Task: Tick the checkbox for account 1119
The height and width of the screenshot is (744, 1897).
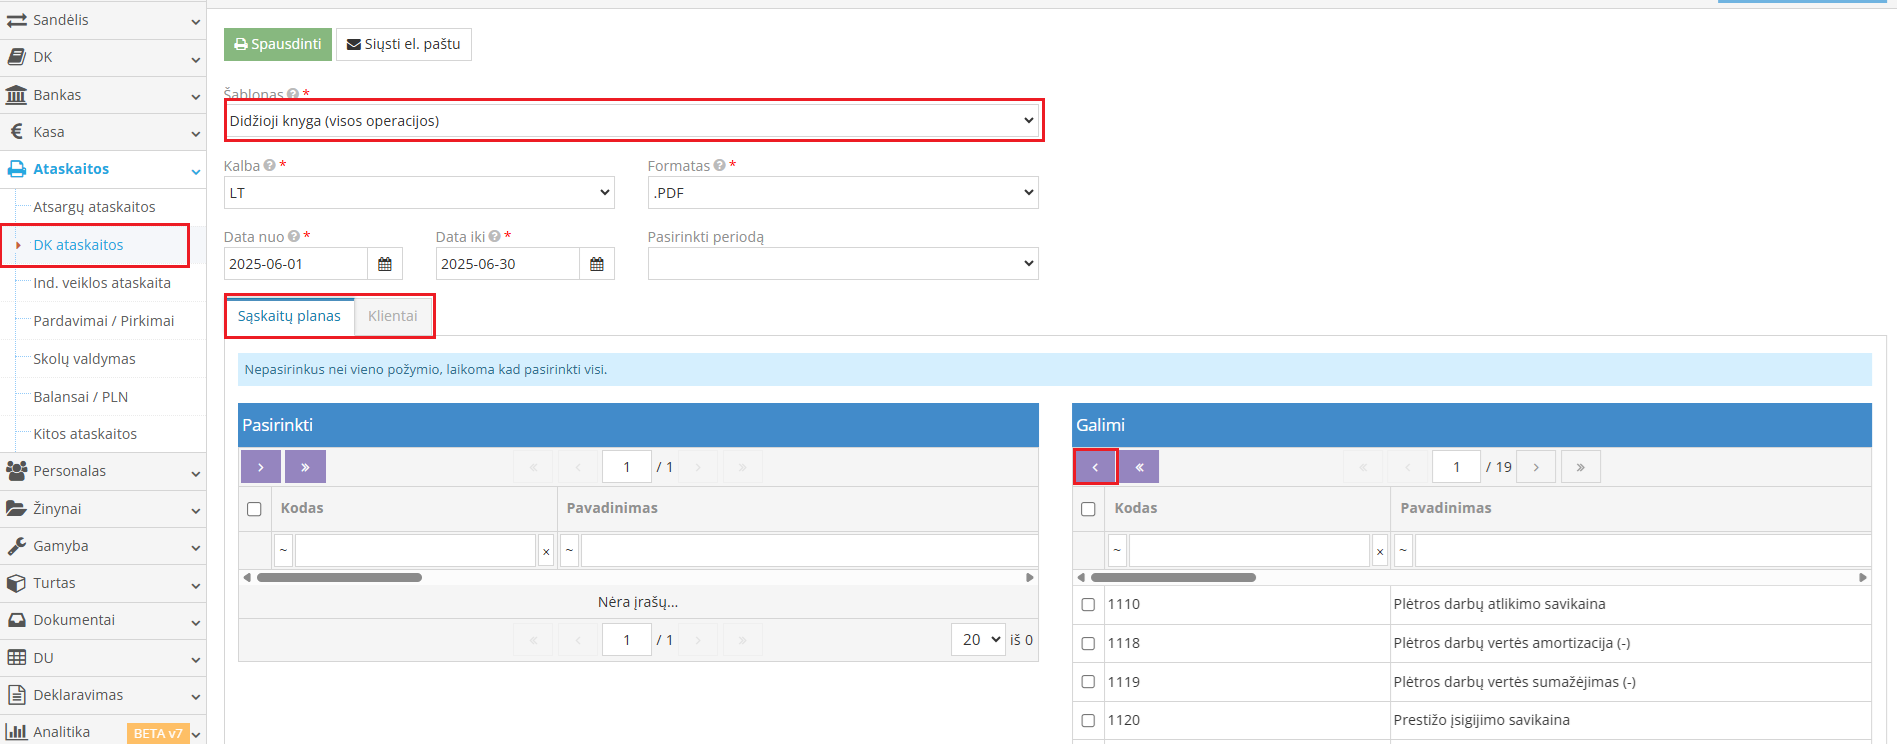Action: 1088,682
